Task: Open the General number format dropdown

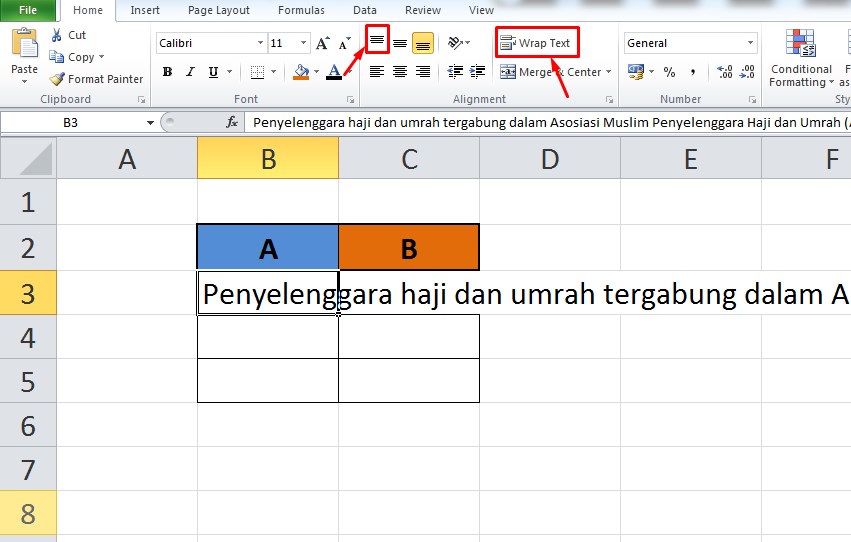Action: point(751,43)
